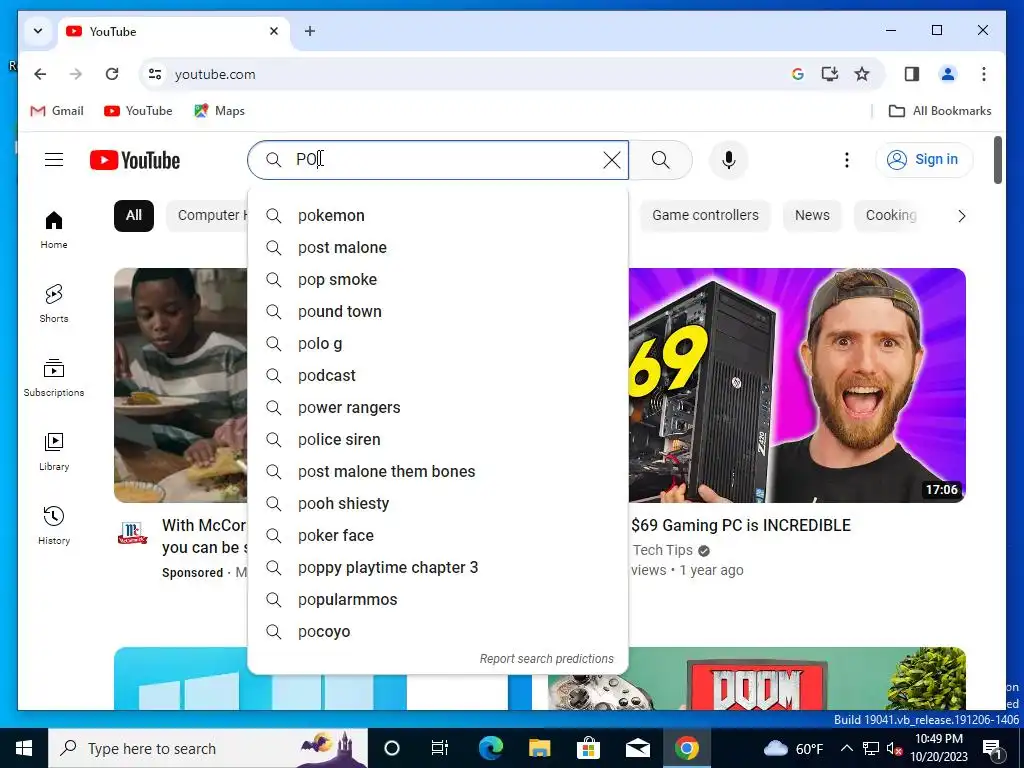The image size is (1024, 768).
Task: Show more filter chips with right arrow
Action: 961,216
